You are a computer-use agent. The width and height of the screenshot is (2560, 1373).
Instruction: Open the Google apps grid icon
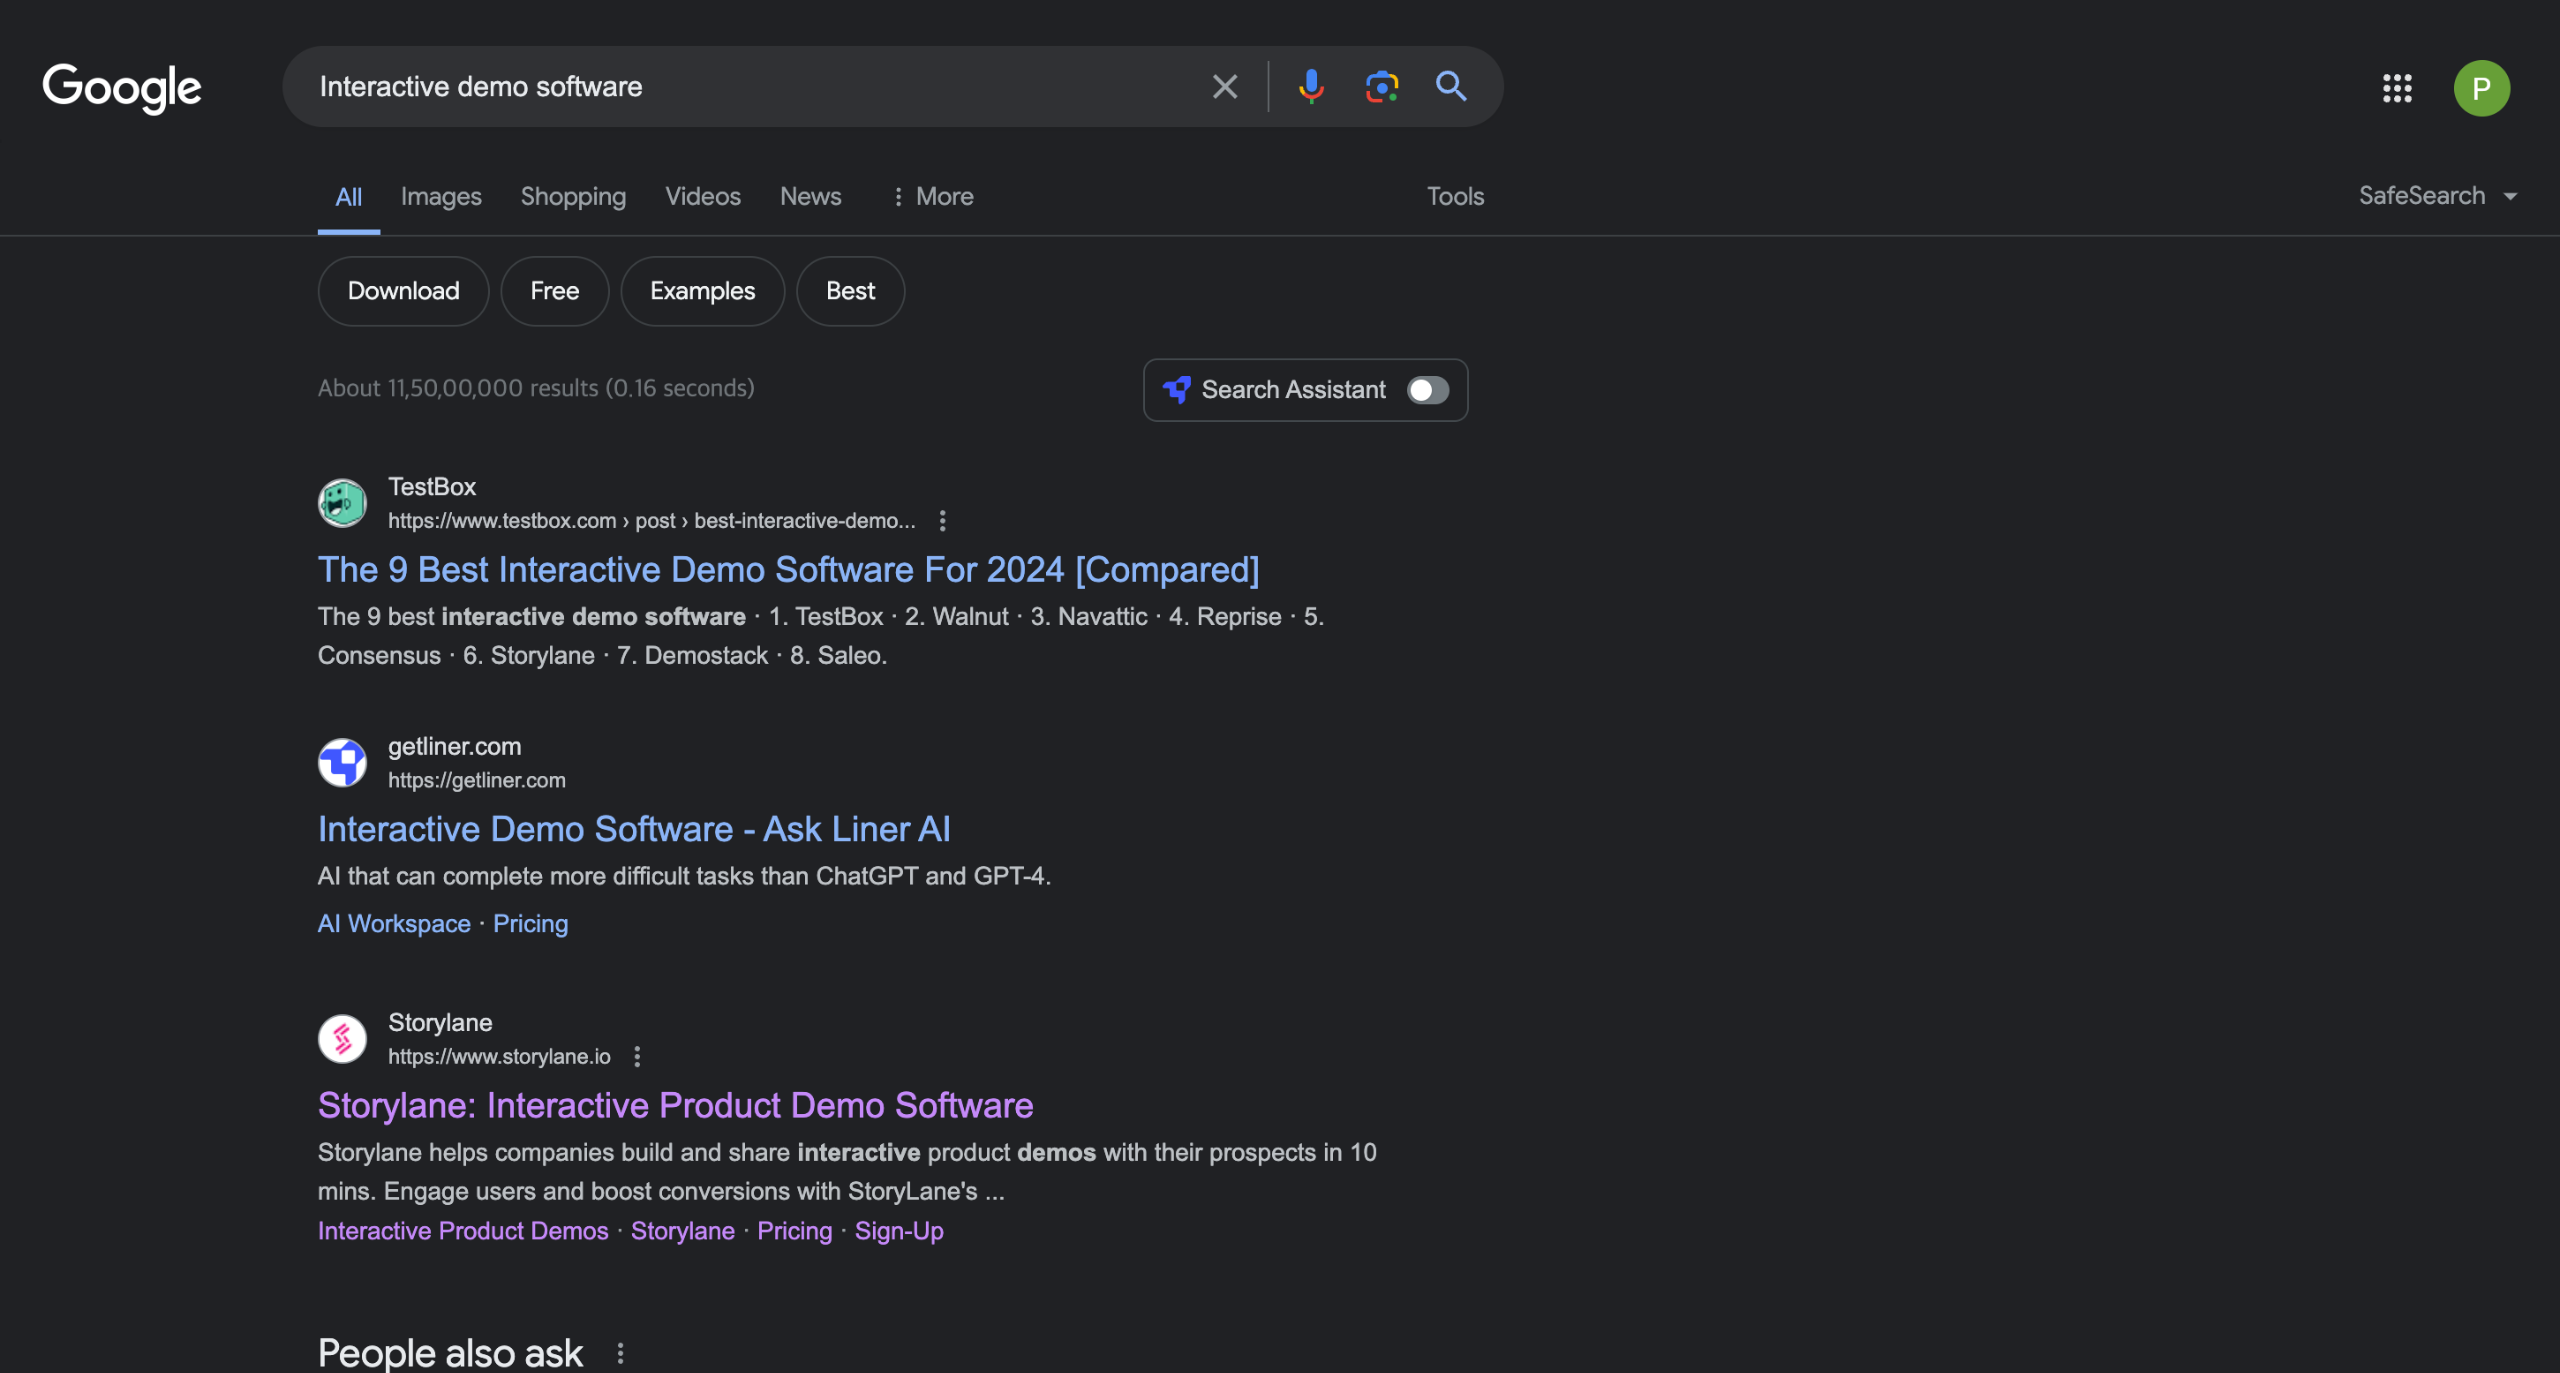[2397, 88]
